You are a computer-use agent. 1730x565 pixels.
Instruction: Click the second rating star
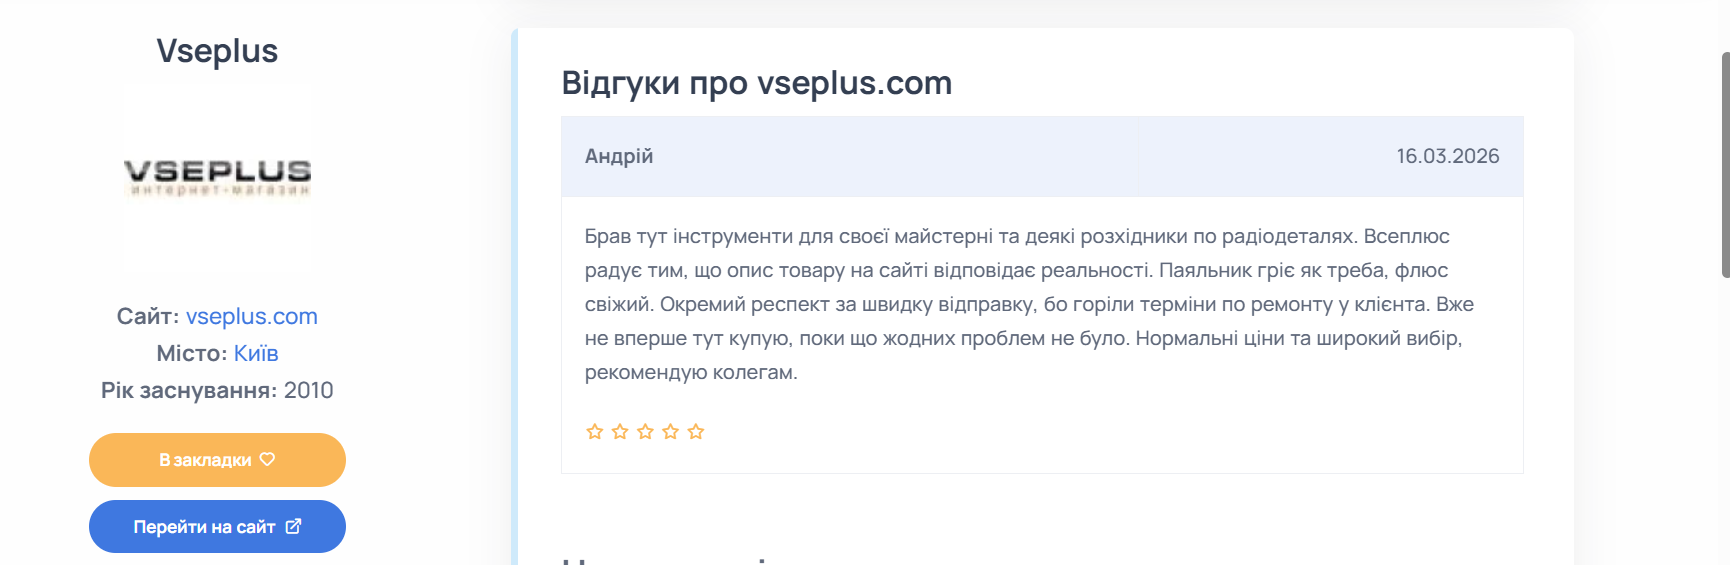620,432
